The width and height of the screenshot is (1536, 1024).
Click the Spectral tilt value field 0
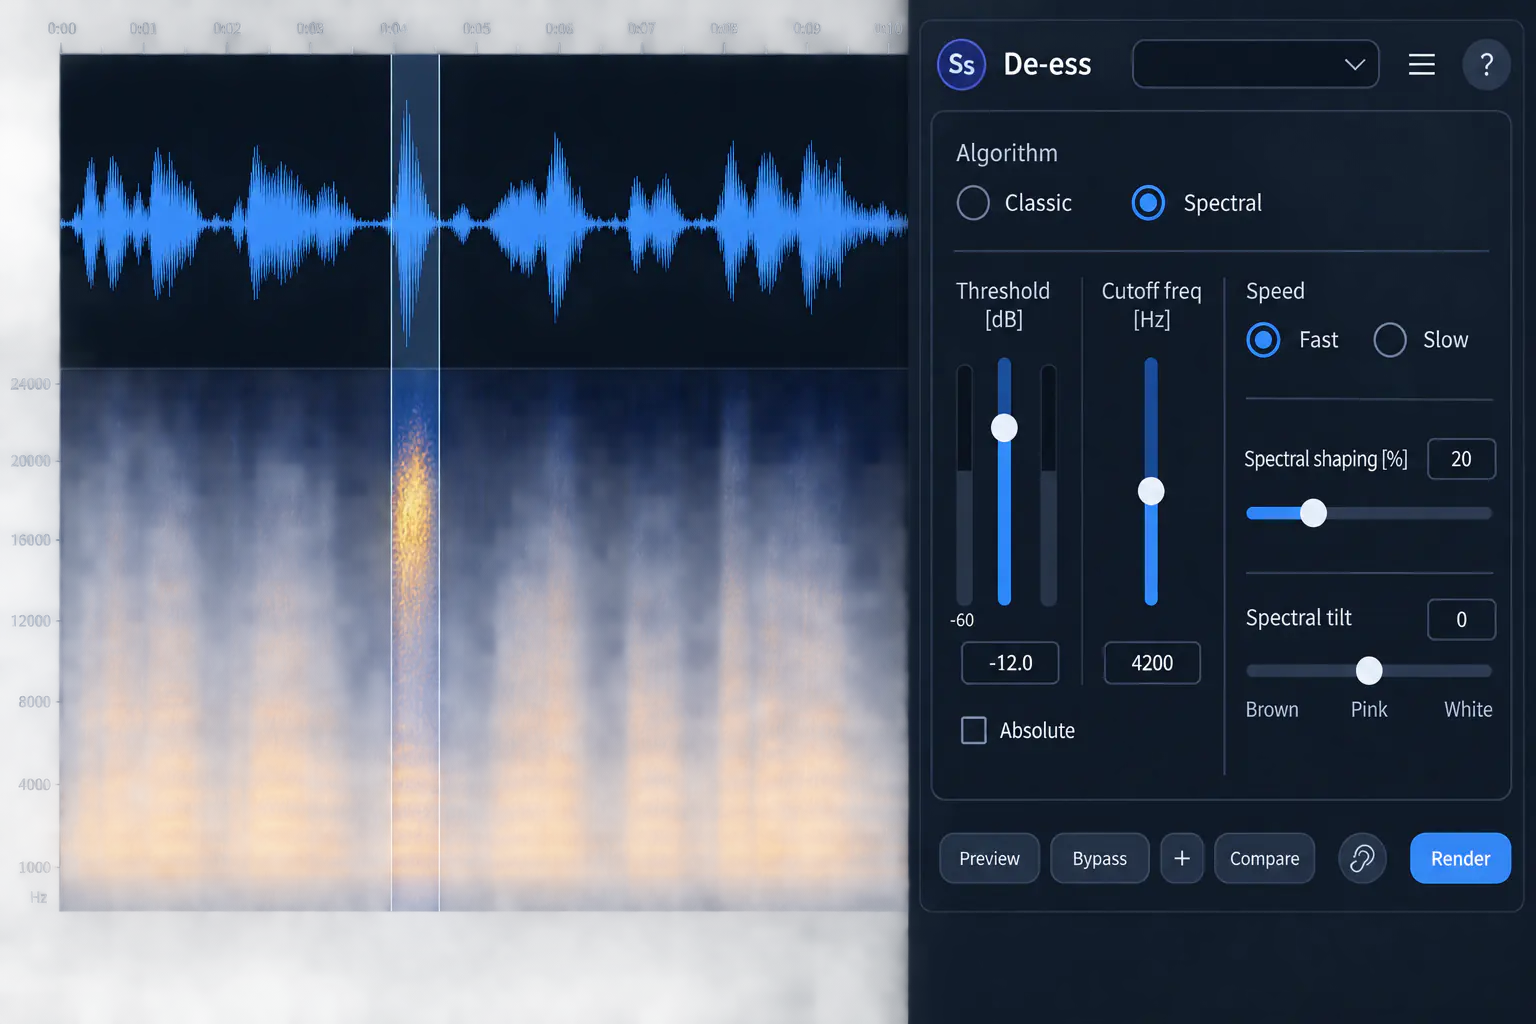[x=1461, y=619]
